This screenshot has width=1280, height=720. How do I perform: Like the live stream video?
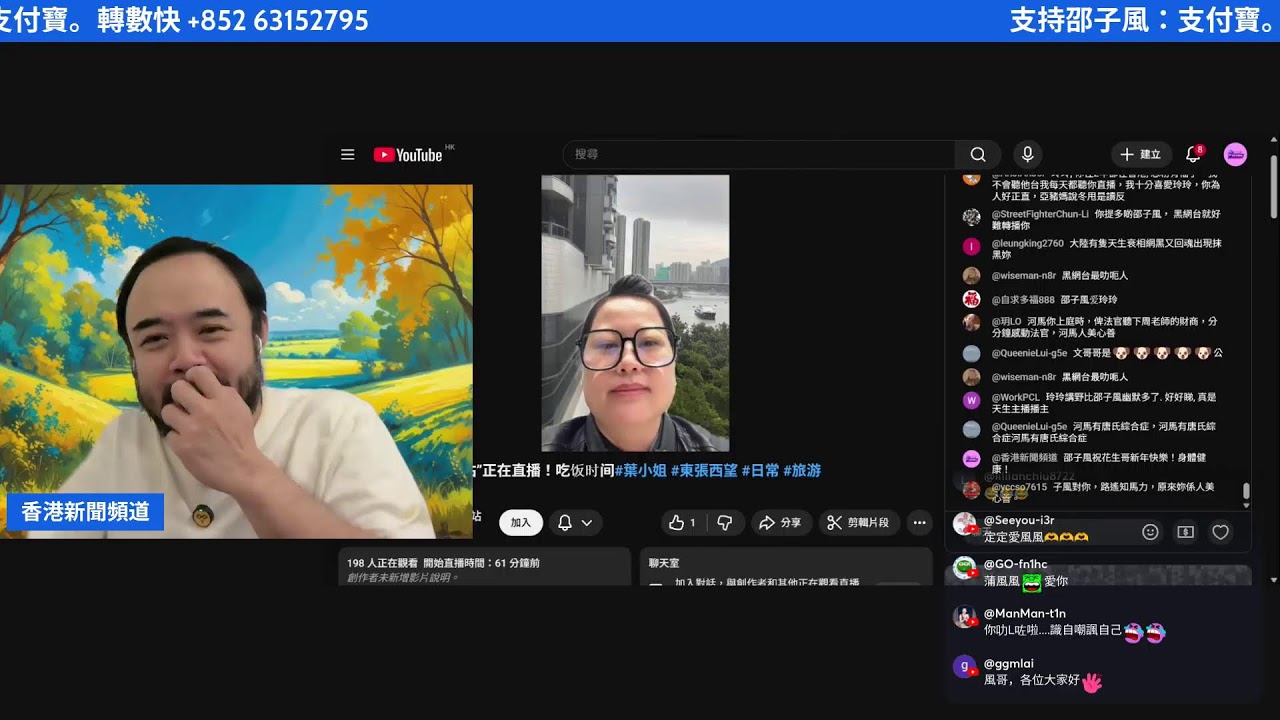click(x=683, y=523)
